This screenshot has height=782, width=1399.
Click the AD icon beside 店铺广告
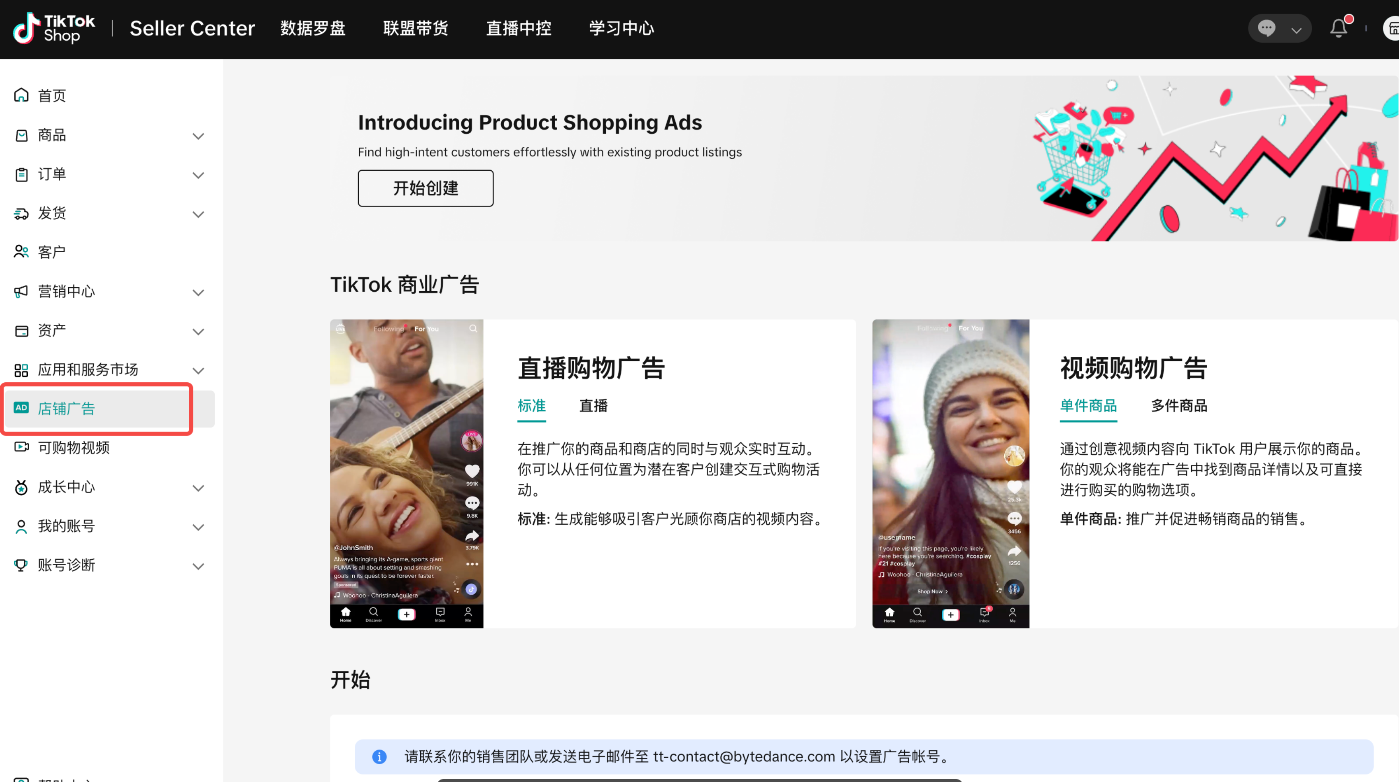pos(21,408)
